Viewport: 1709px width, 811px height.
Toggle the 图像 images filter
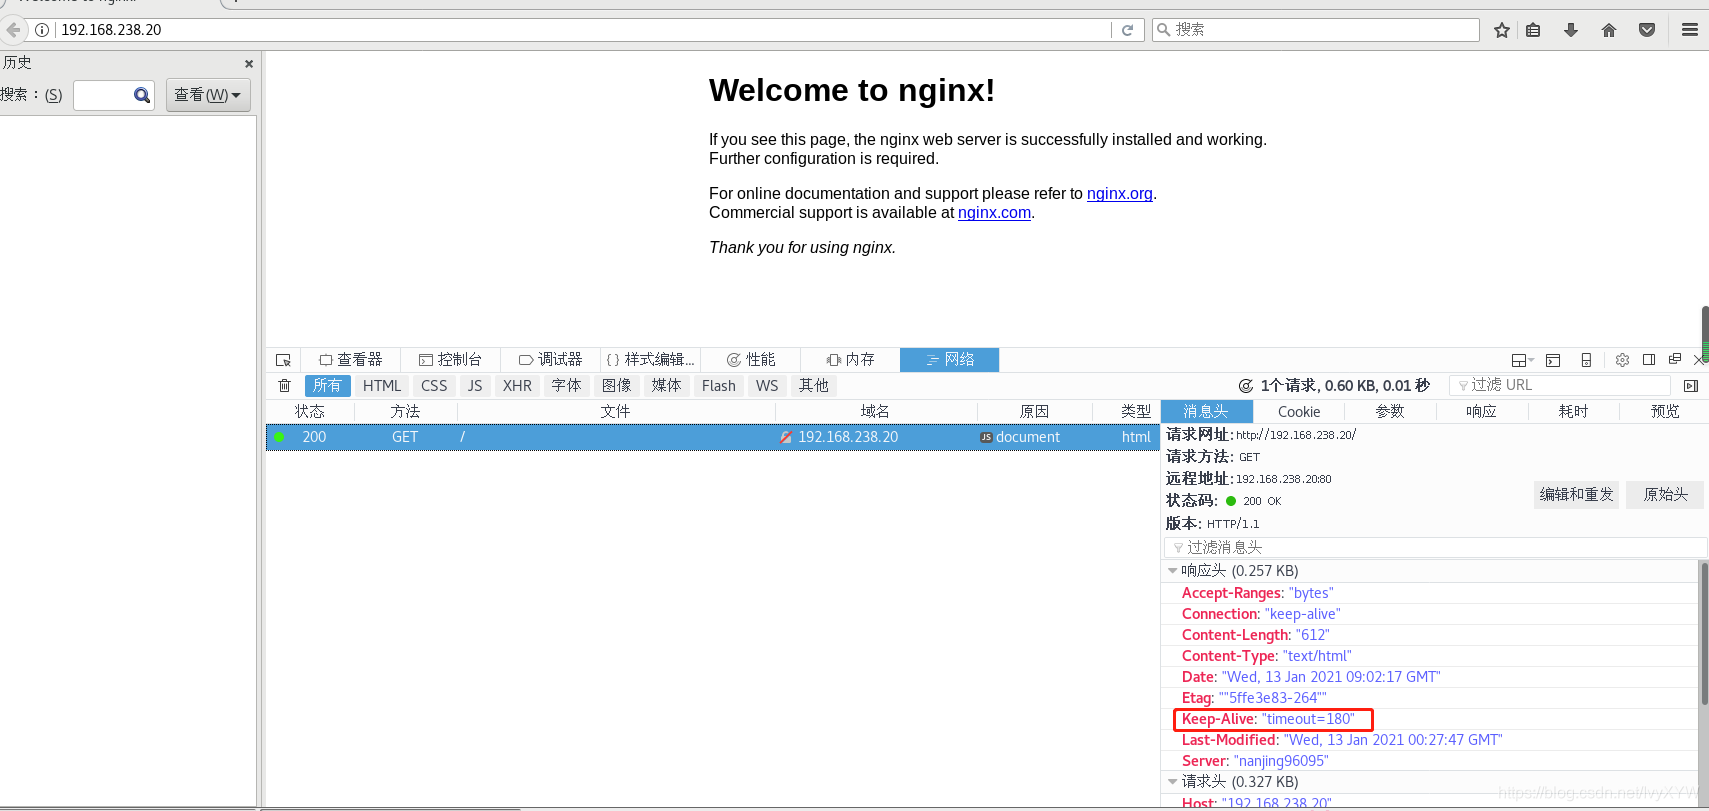(616, 386)
